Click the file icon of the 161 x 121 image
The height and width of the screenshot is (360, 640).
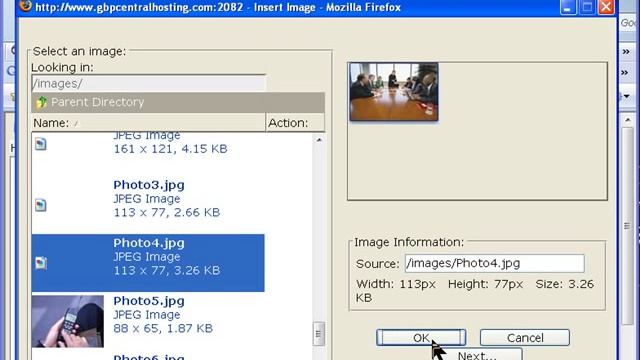point(40,144)
